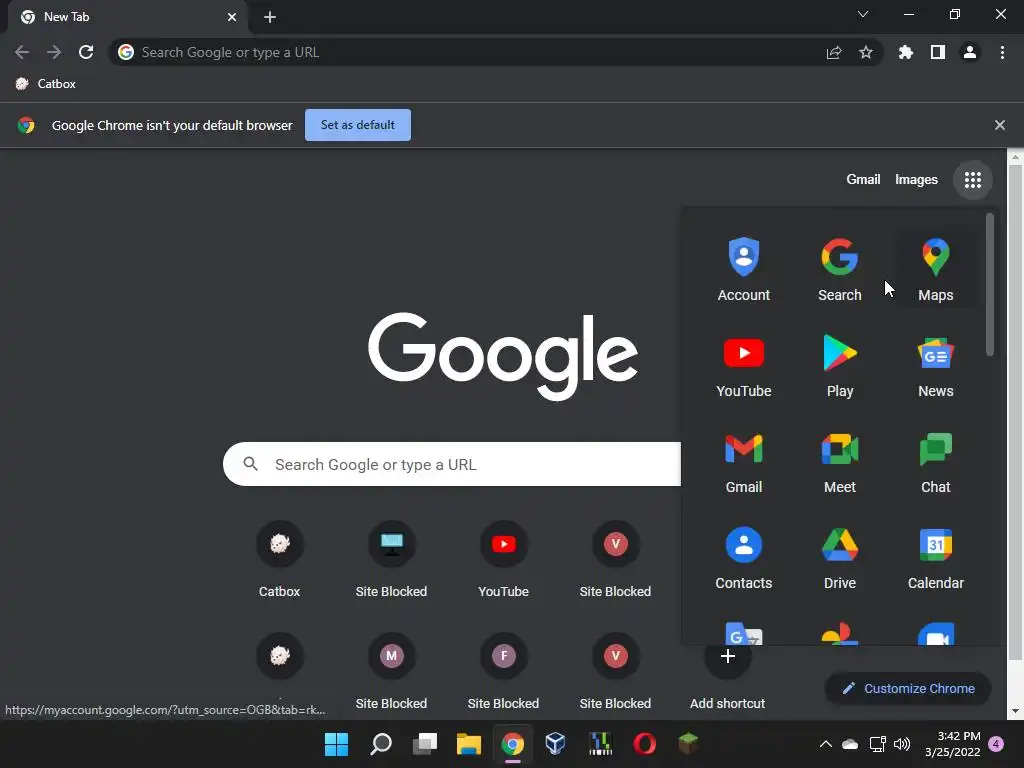This screenshot has height=768, width=1024.
Task: Toggle the Chrome side panel
Action: tap(937, 52)
